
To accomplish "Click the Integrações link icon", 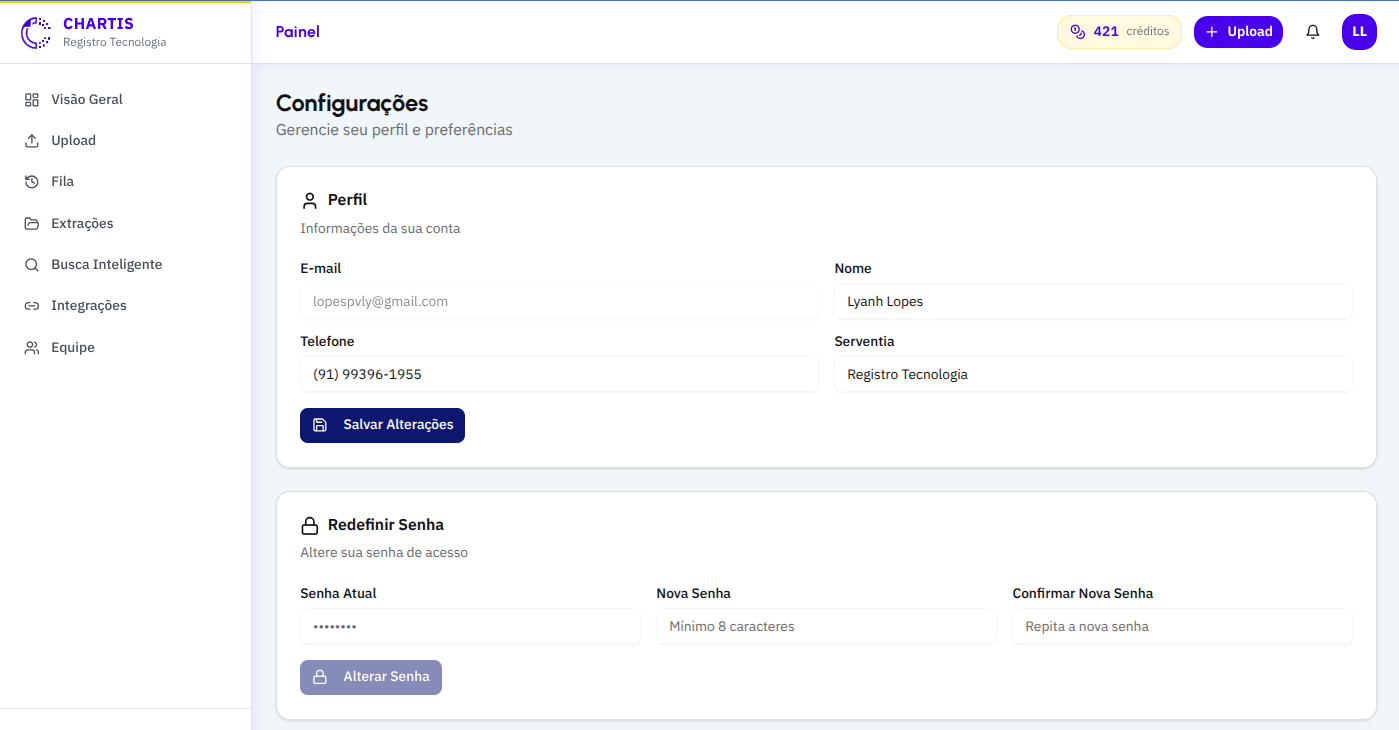I will click(32, 306).
